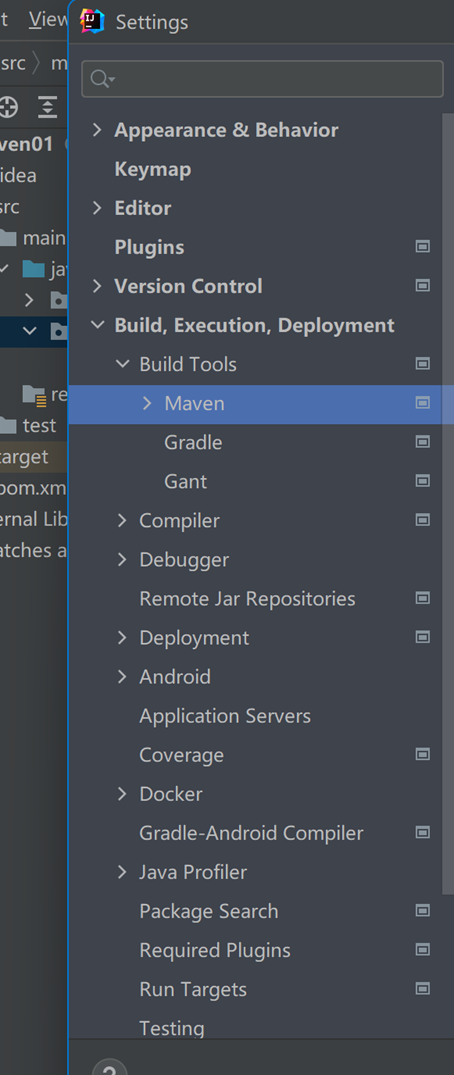
Task: Open Remote Jar Repositories settings
Action: click(248, 599)
